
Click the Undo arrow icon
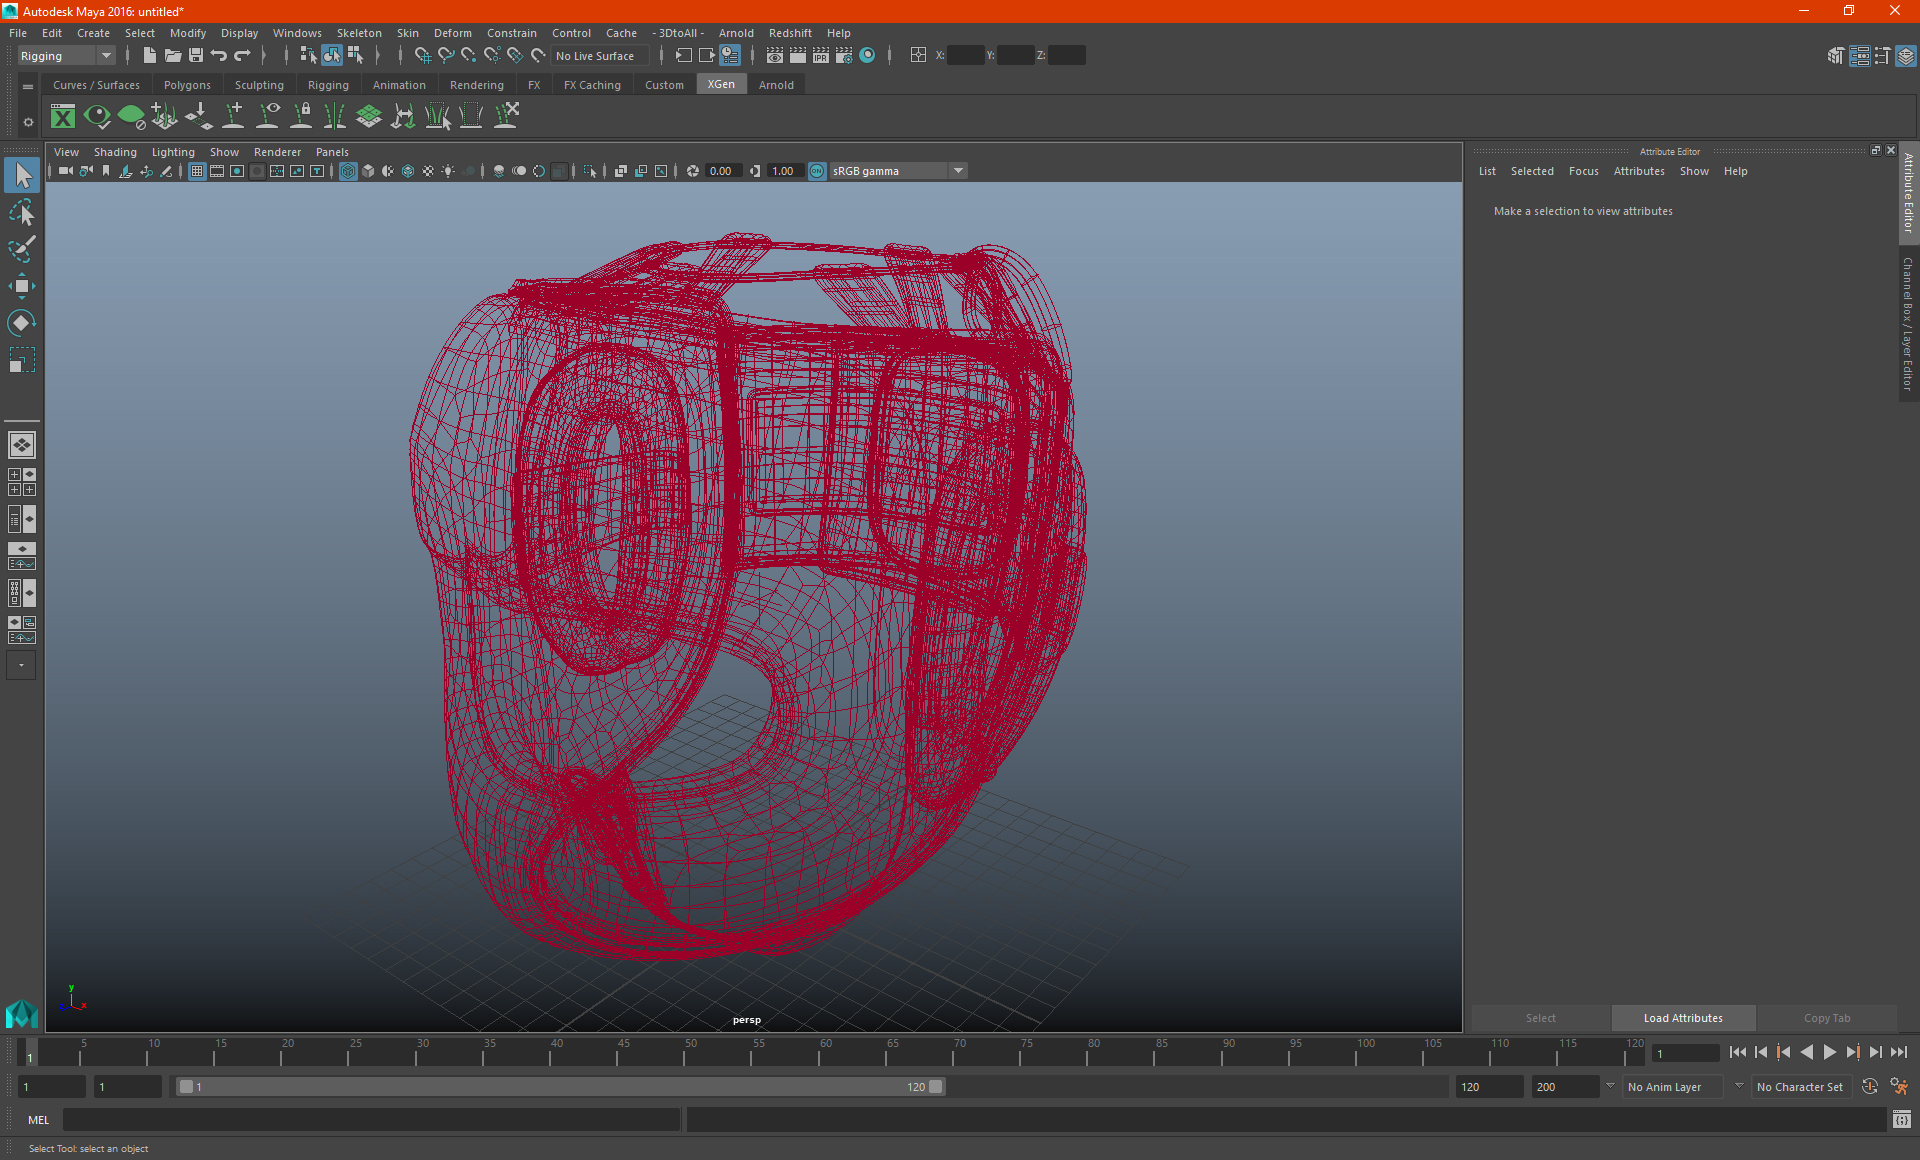219,56
